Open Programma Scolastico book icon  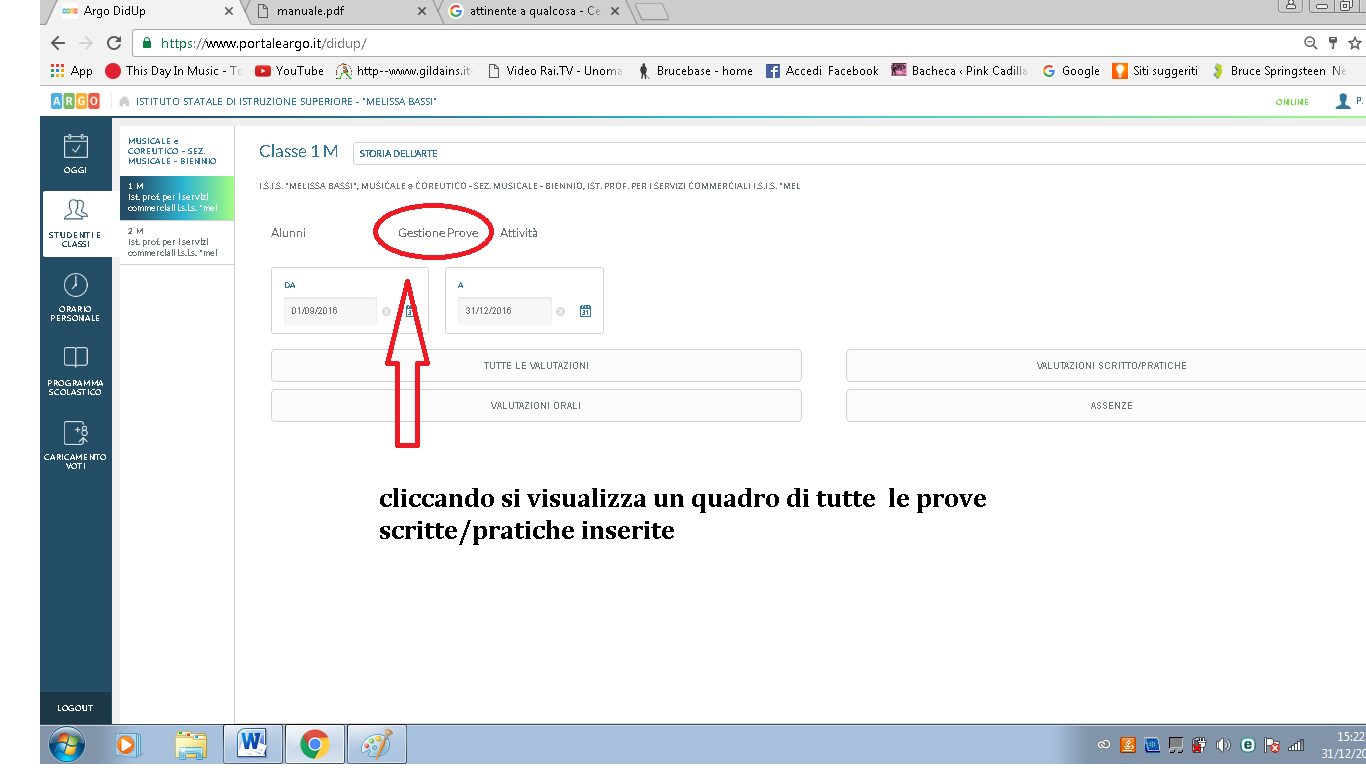pyautogui.click(x=76, y=371)
